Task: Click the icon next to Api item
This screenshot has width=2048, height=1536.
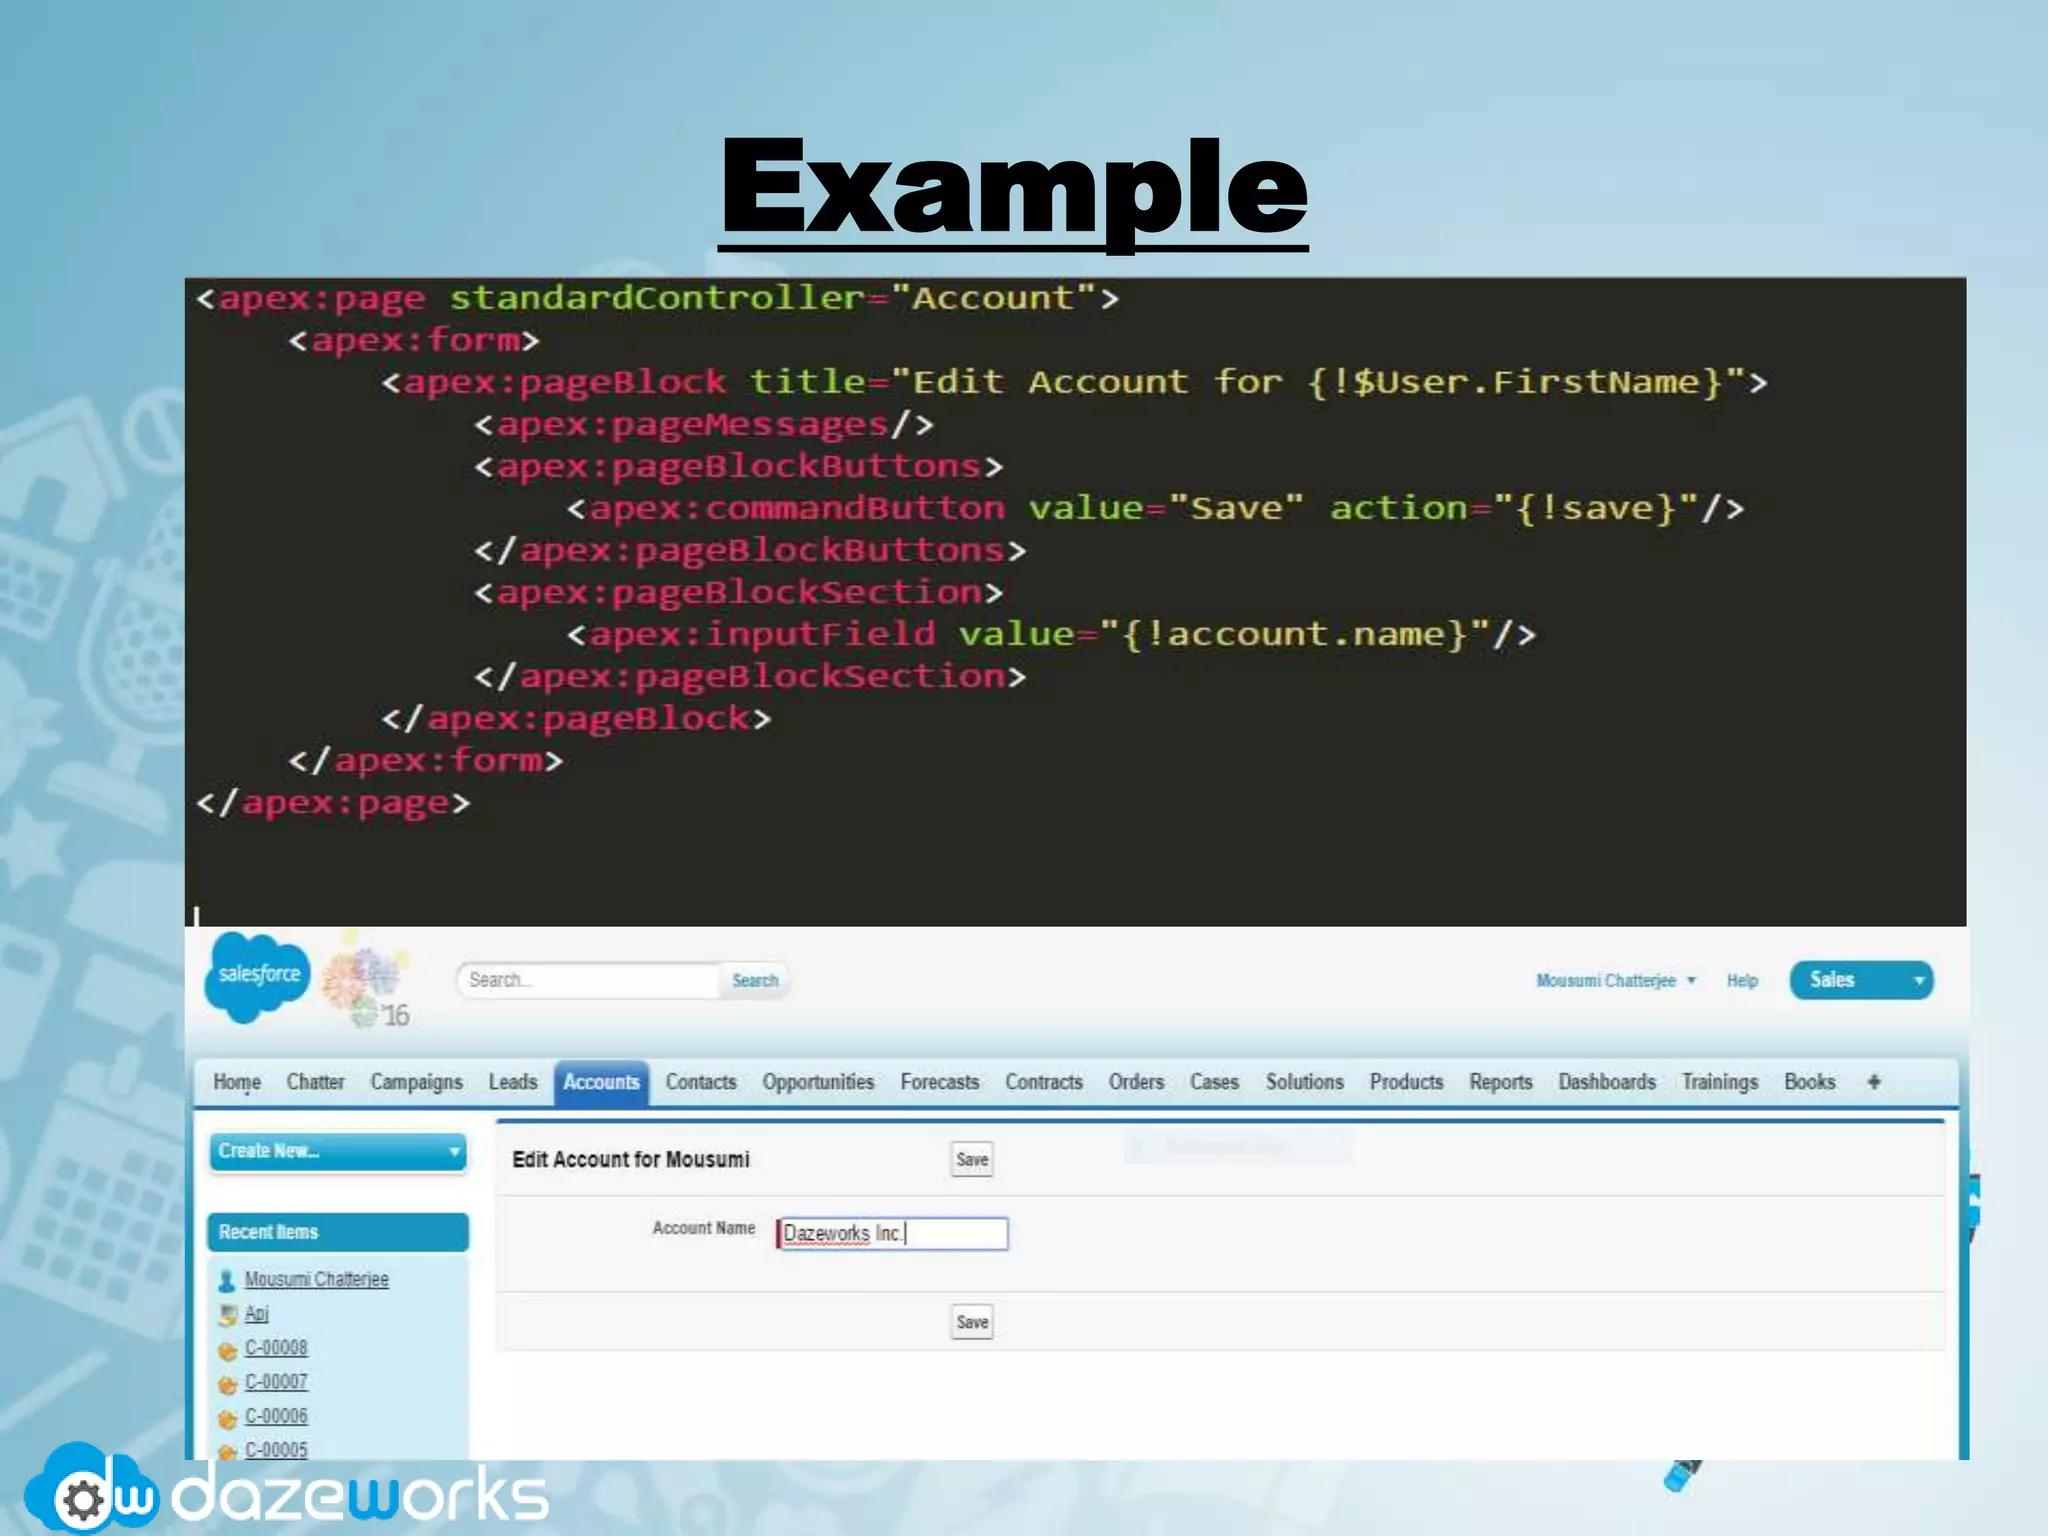Action: pos(228,1314)
